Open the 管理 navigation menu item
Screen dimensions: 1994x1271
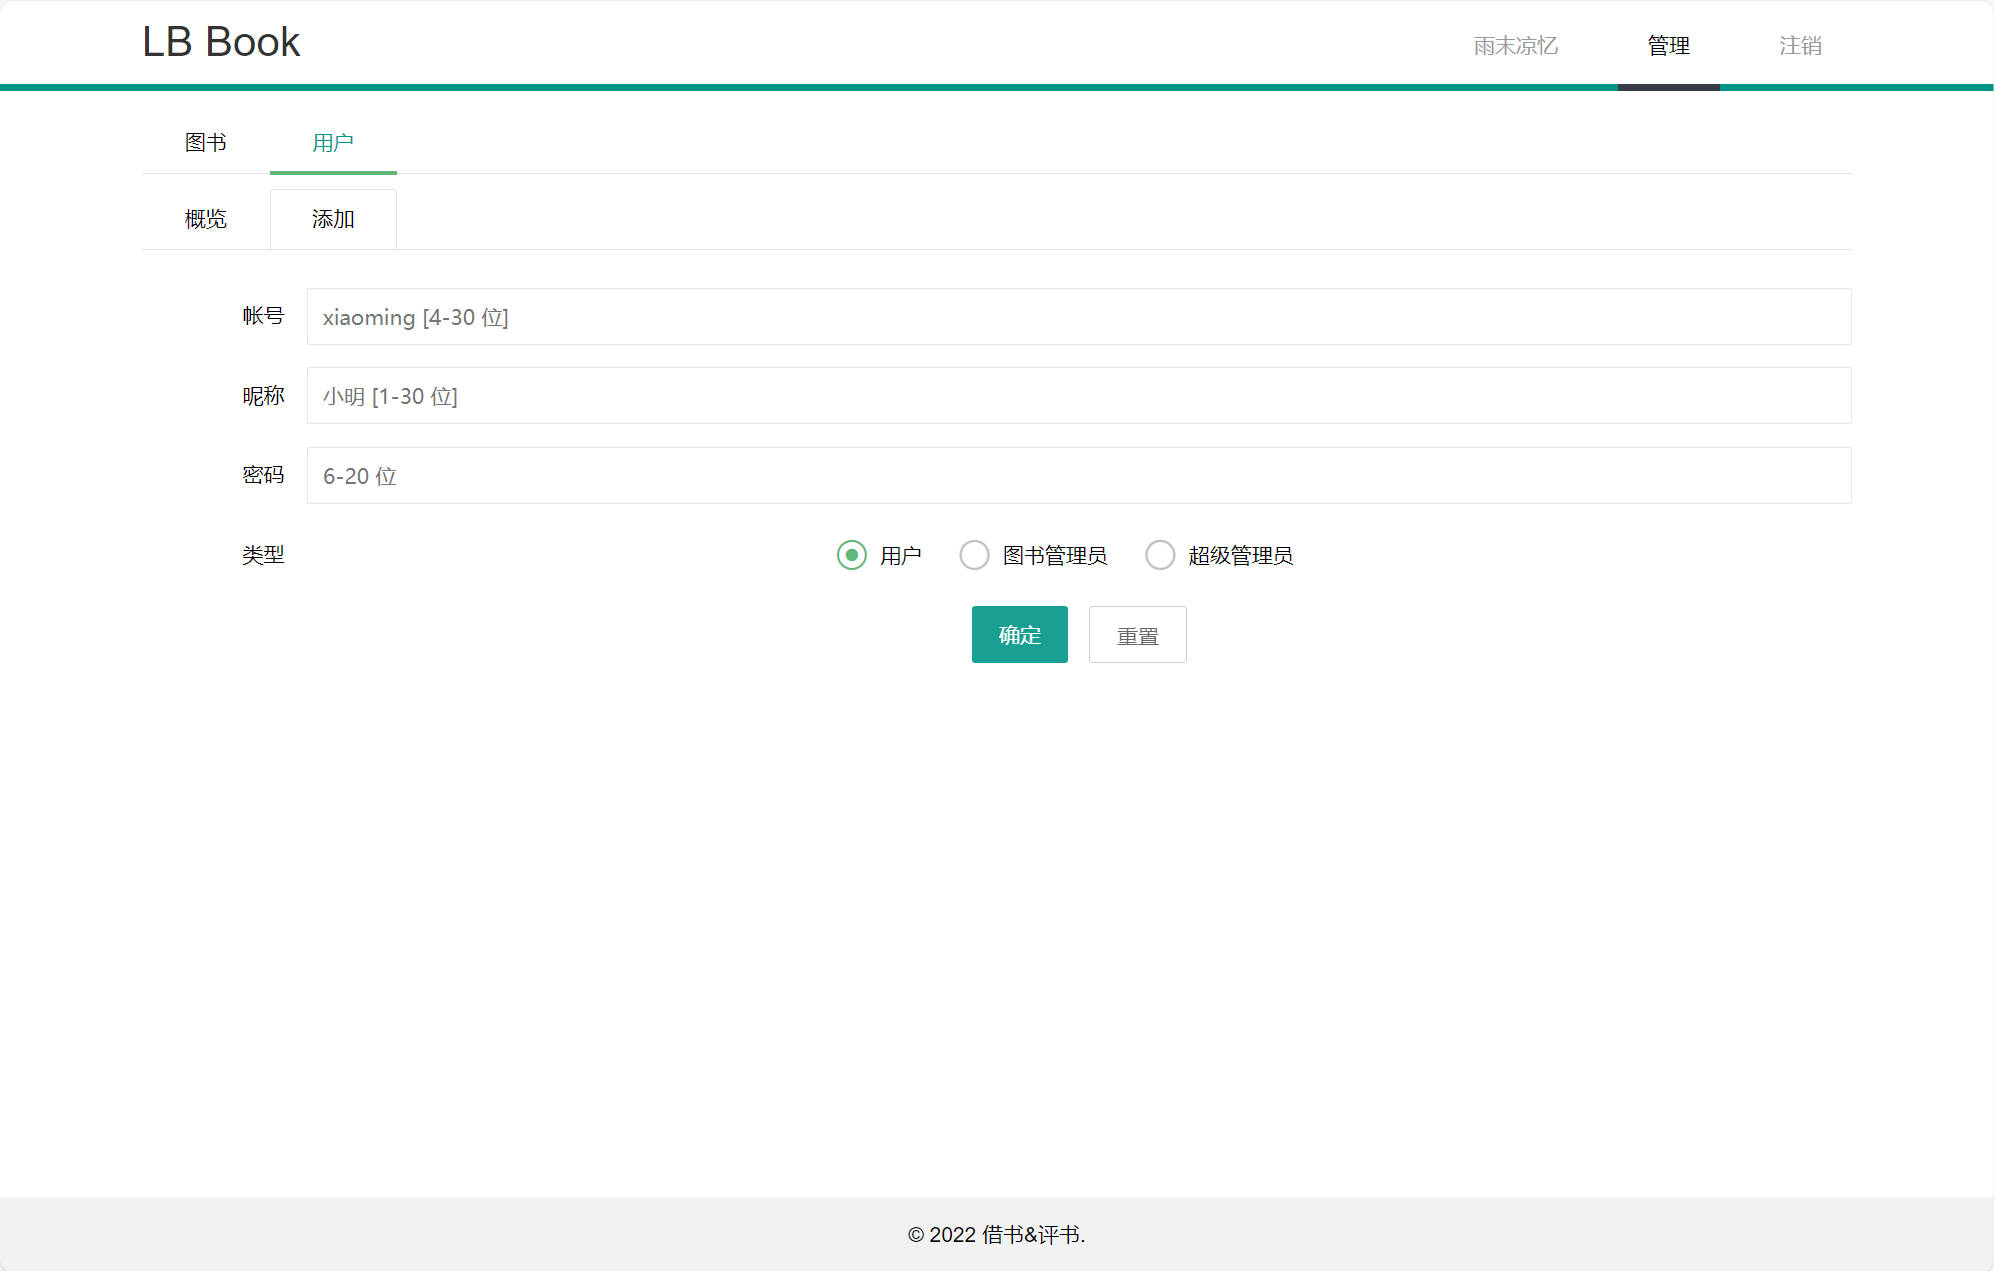[1668, 46]
